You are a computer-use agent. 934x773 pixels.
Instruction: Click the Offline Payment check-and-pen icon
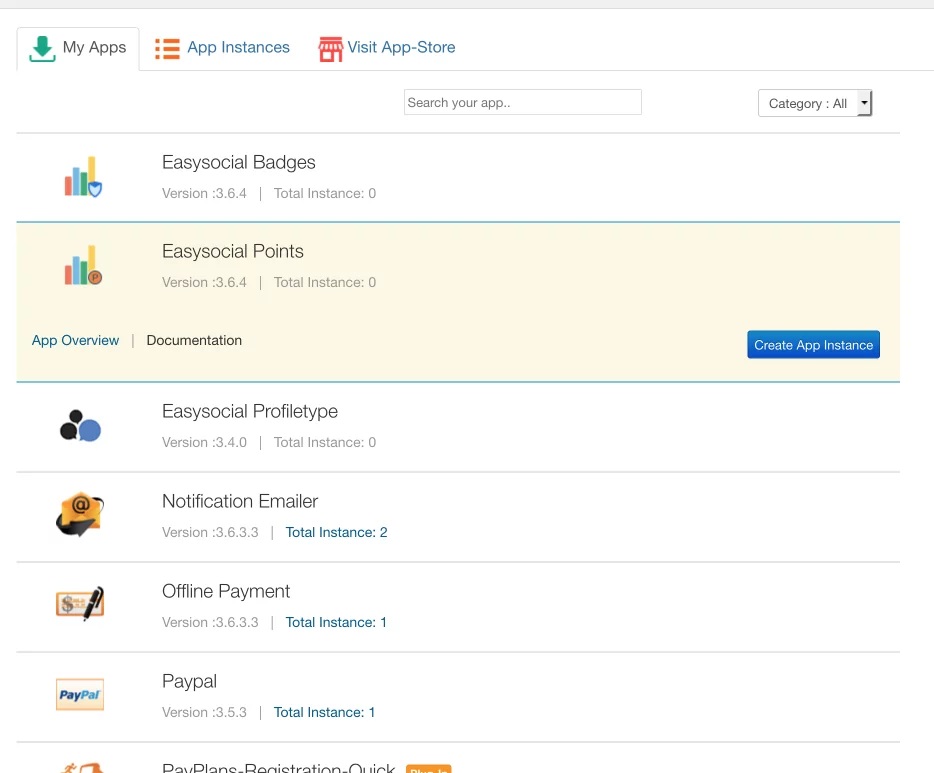80,604
